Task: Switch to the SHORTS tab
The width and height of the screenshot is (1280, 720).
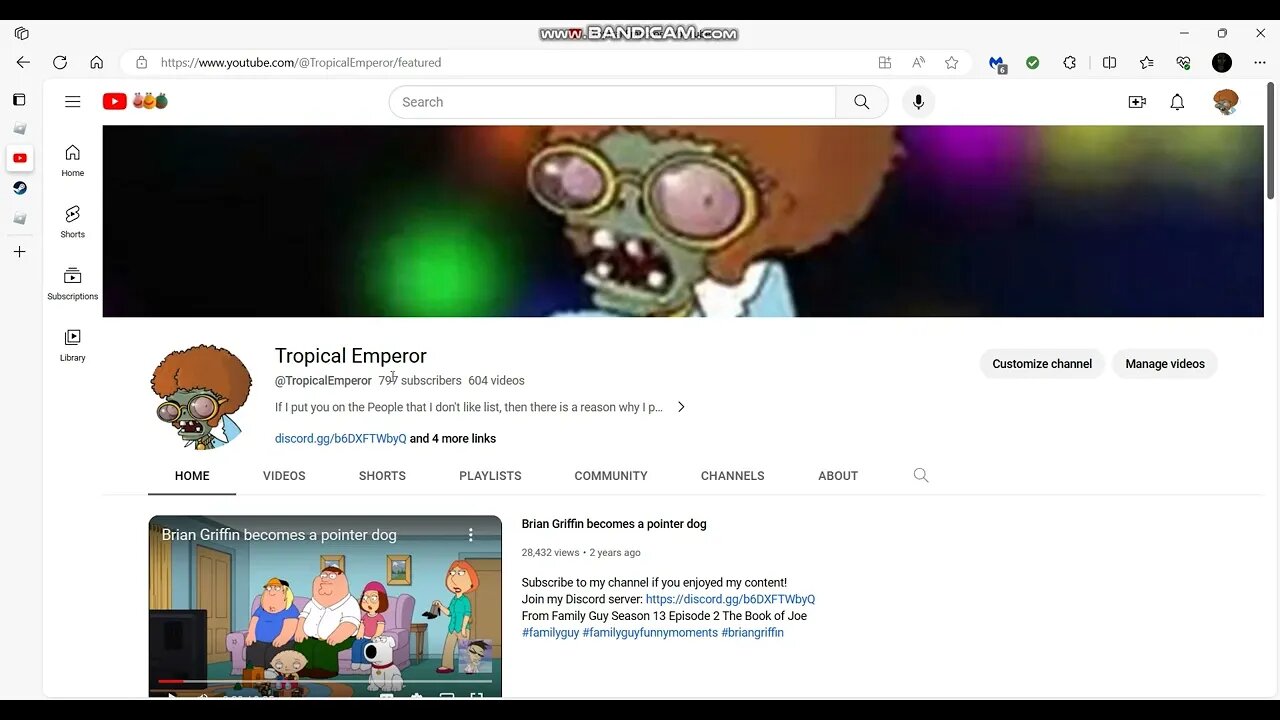Action: tap(382, 476)
